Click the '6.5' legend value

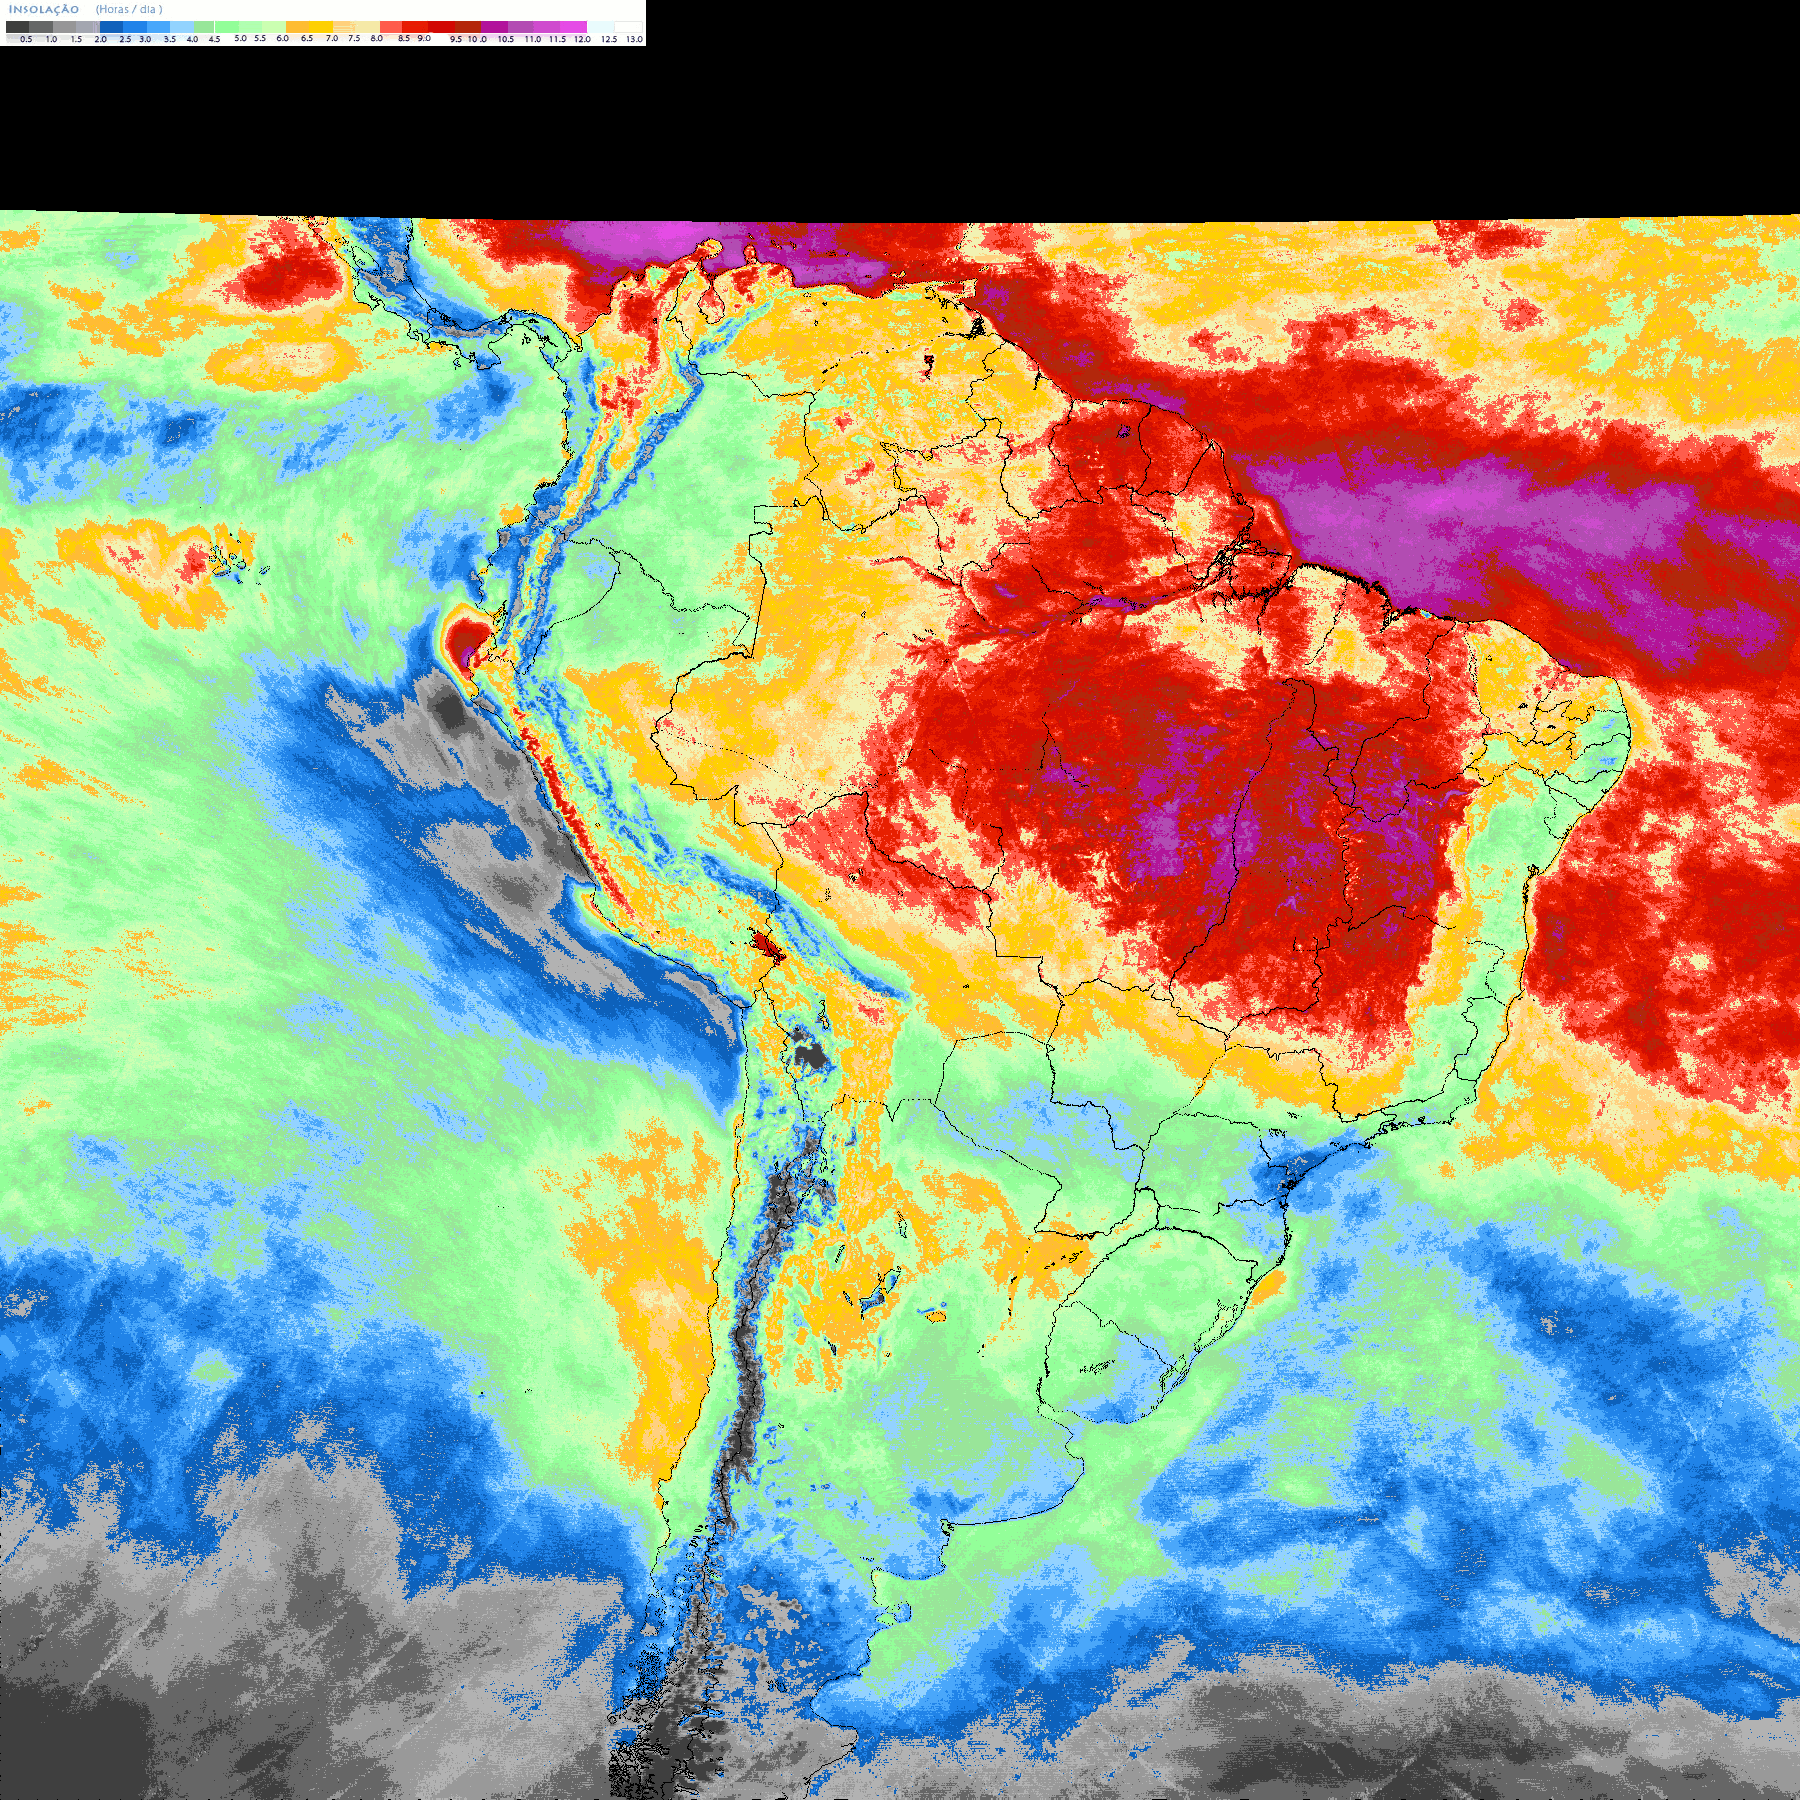pos(306,38)
